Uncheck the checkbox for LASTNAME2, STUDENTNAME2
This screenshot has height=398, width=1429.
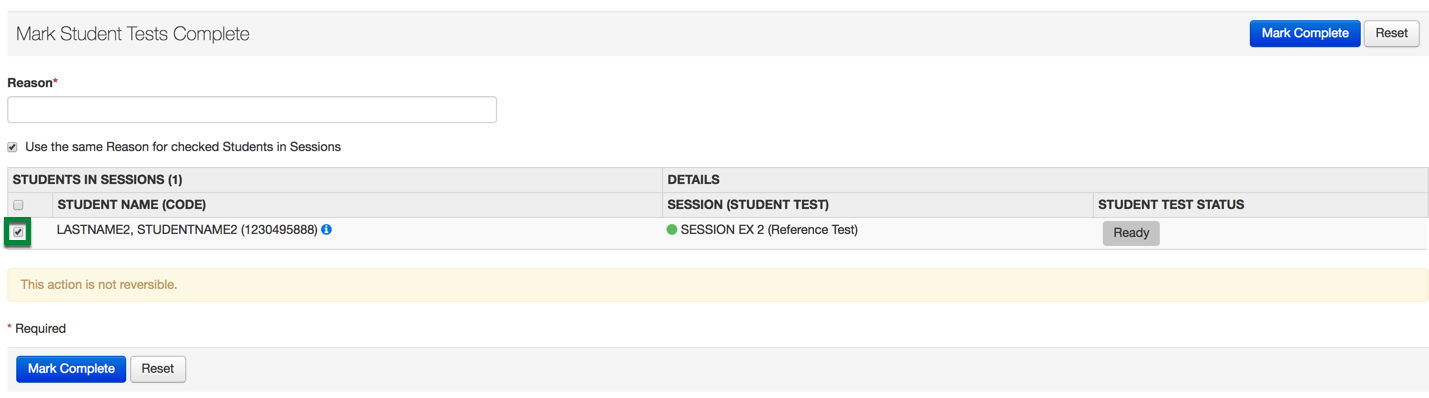(x=18, y=232)
